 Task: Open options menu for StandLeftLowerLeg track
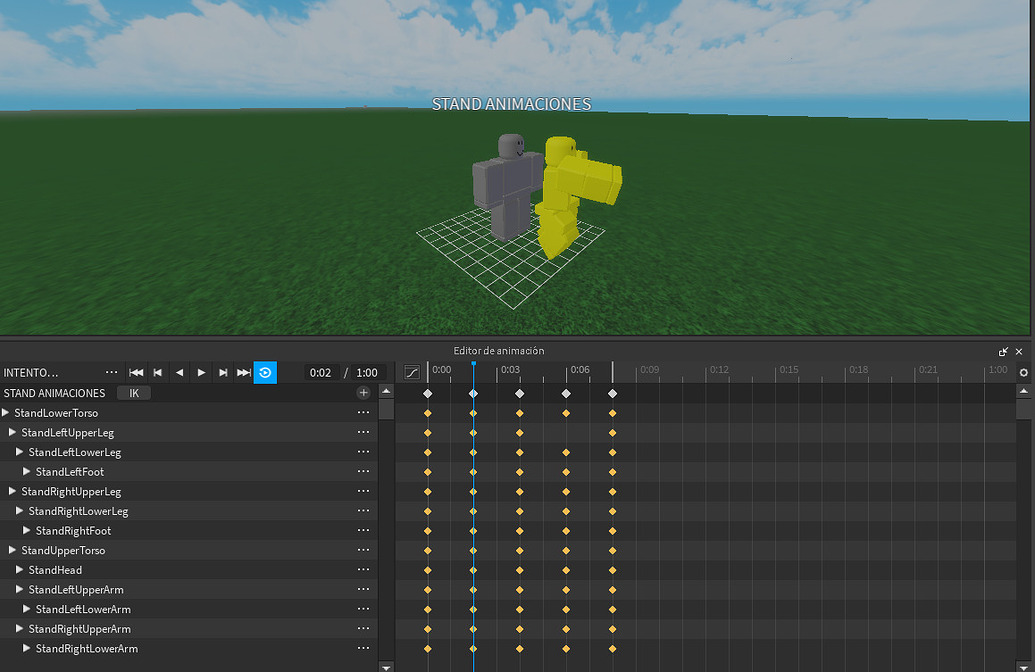click(363, 452)
